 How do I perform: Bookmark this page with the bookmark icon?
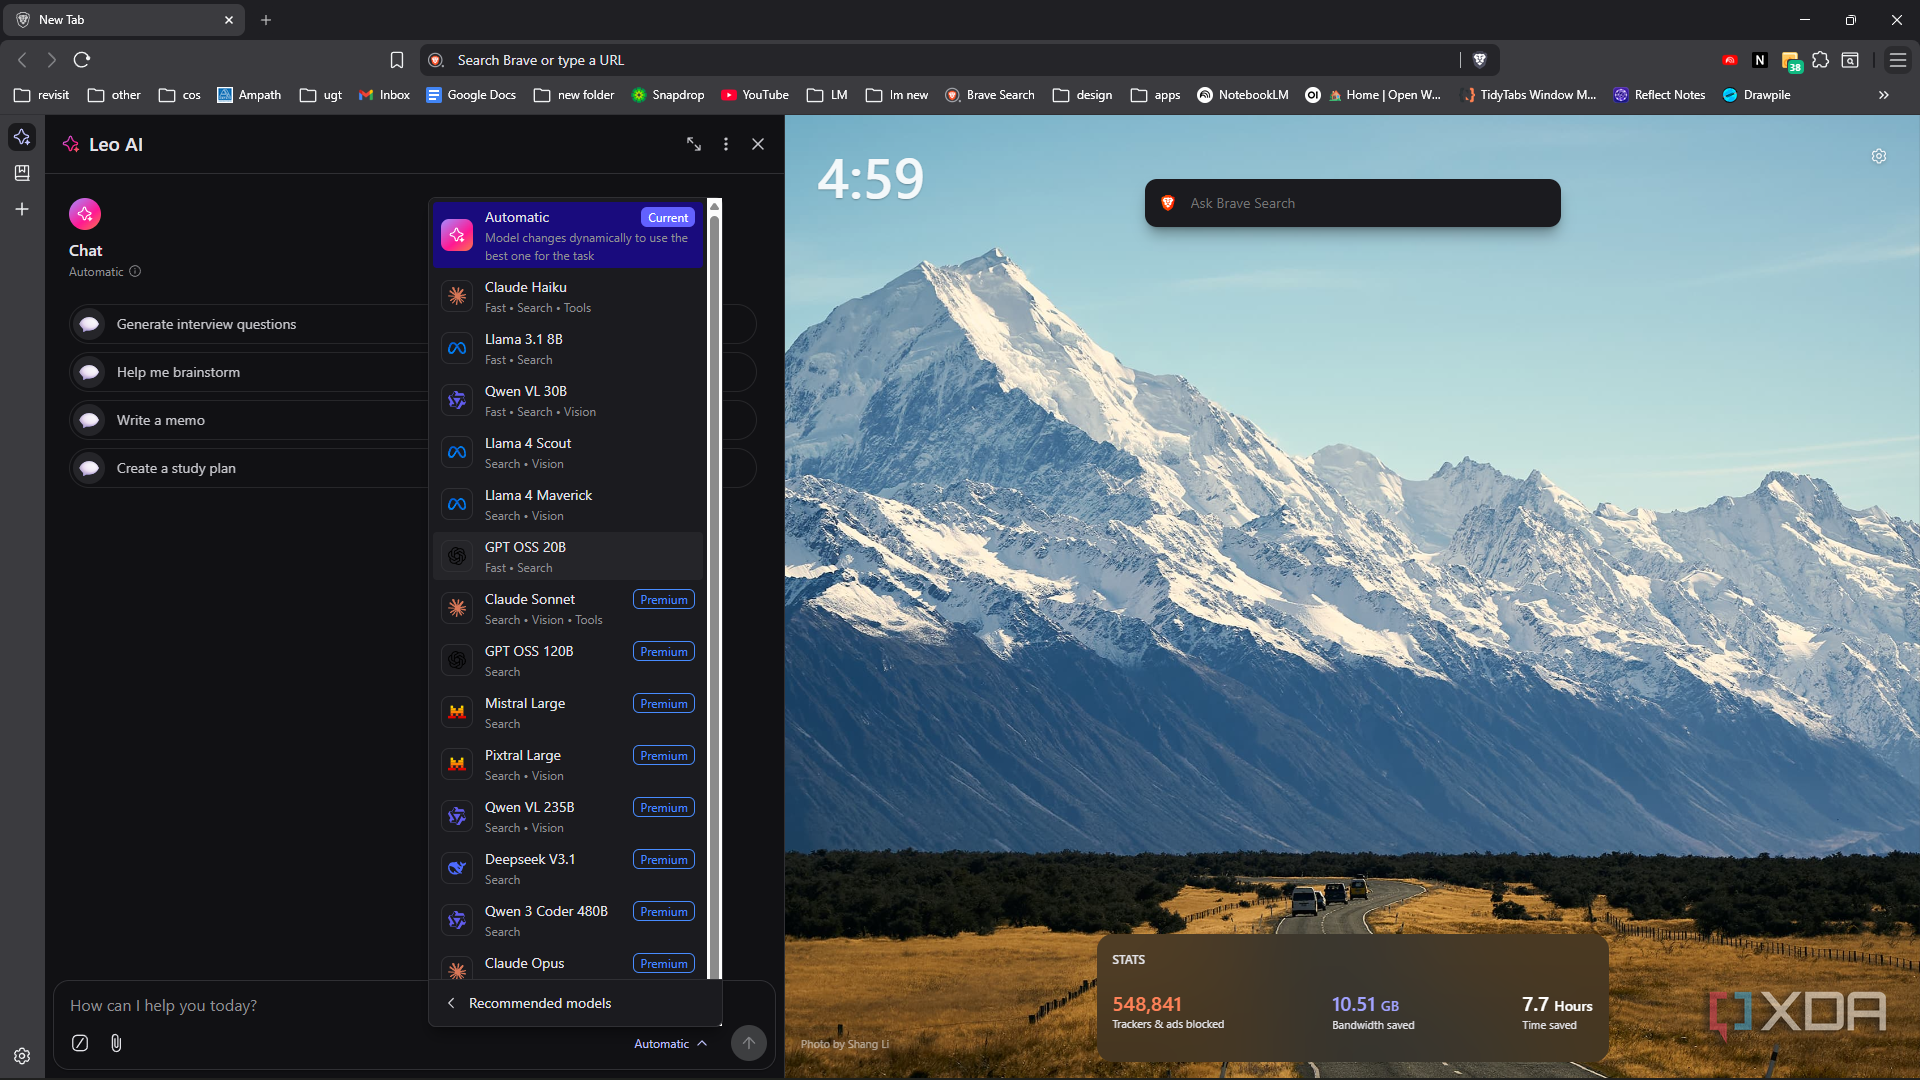[397, 60]
